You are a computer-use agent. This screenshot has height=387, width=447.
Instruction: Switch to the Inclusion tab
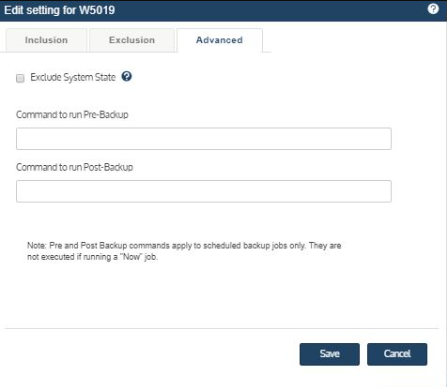[46, 40]
